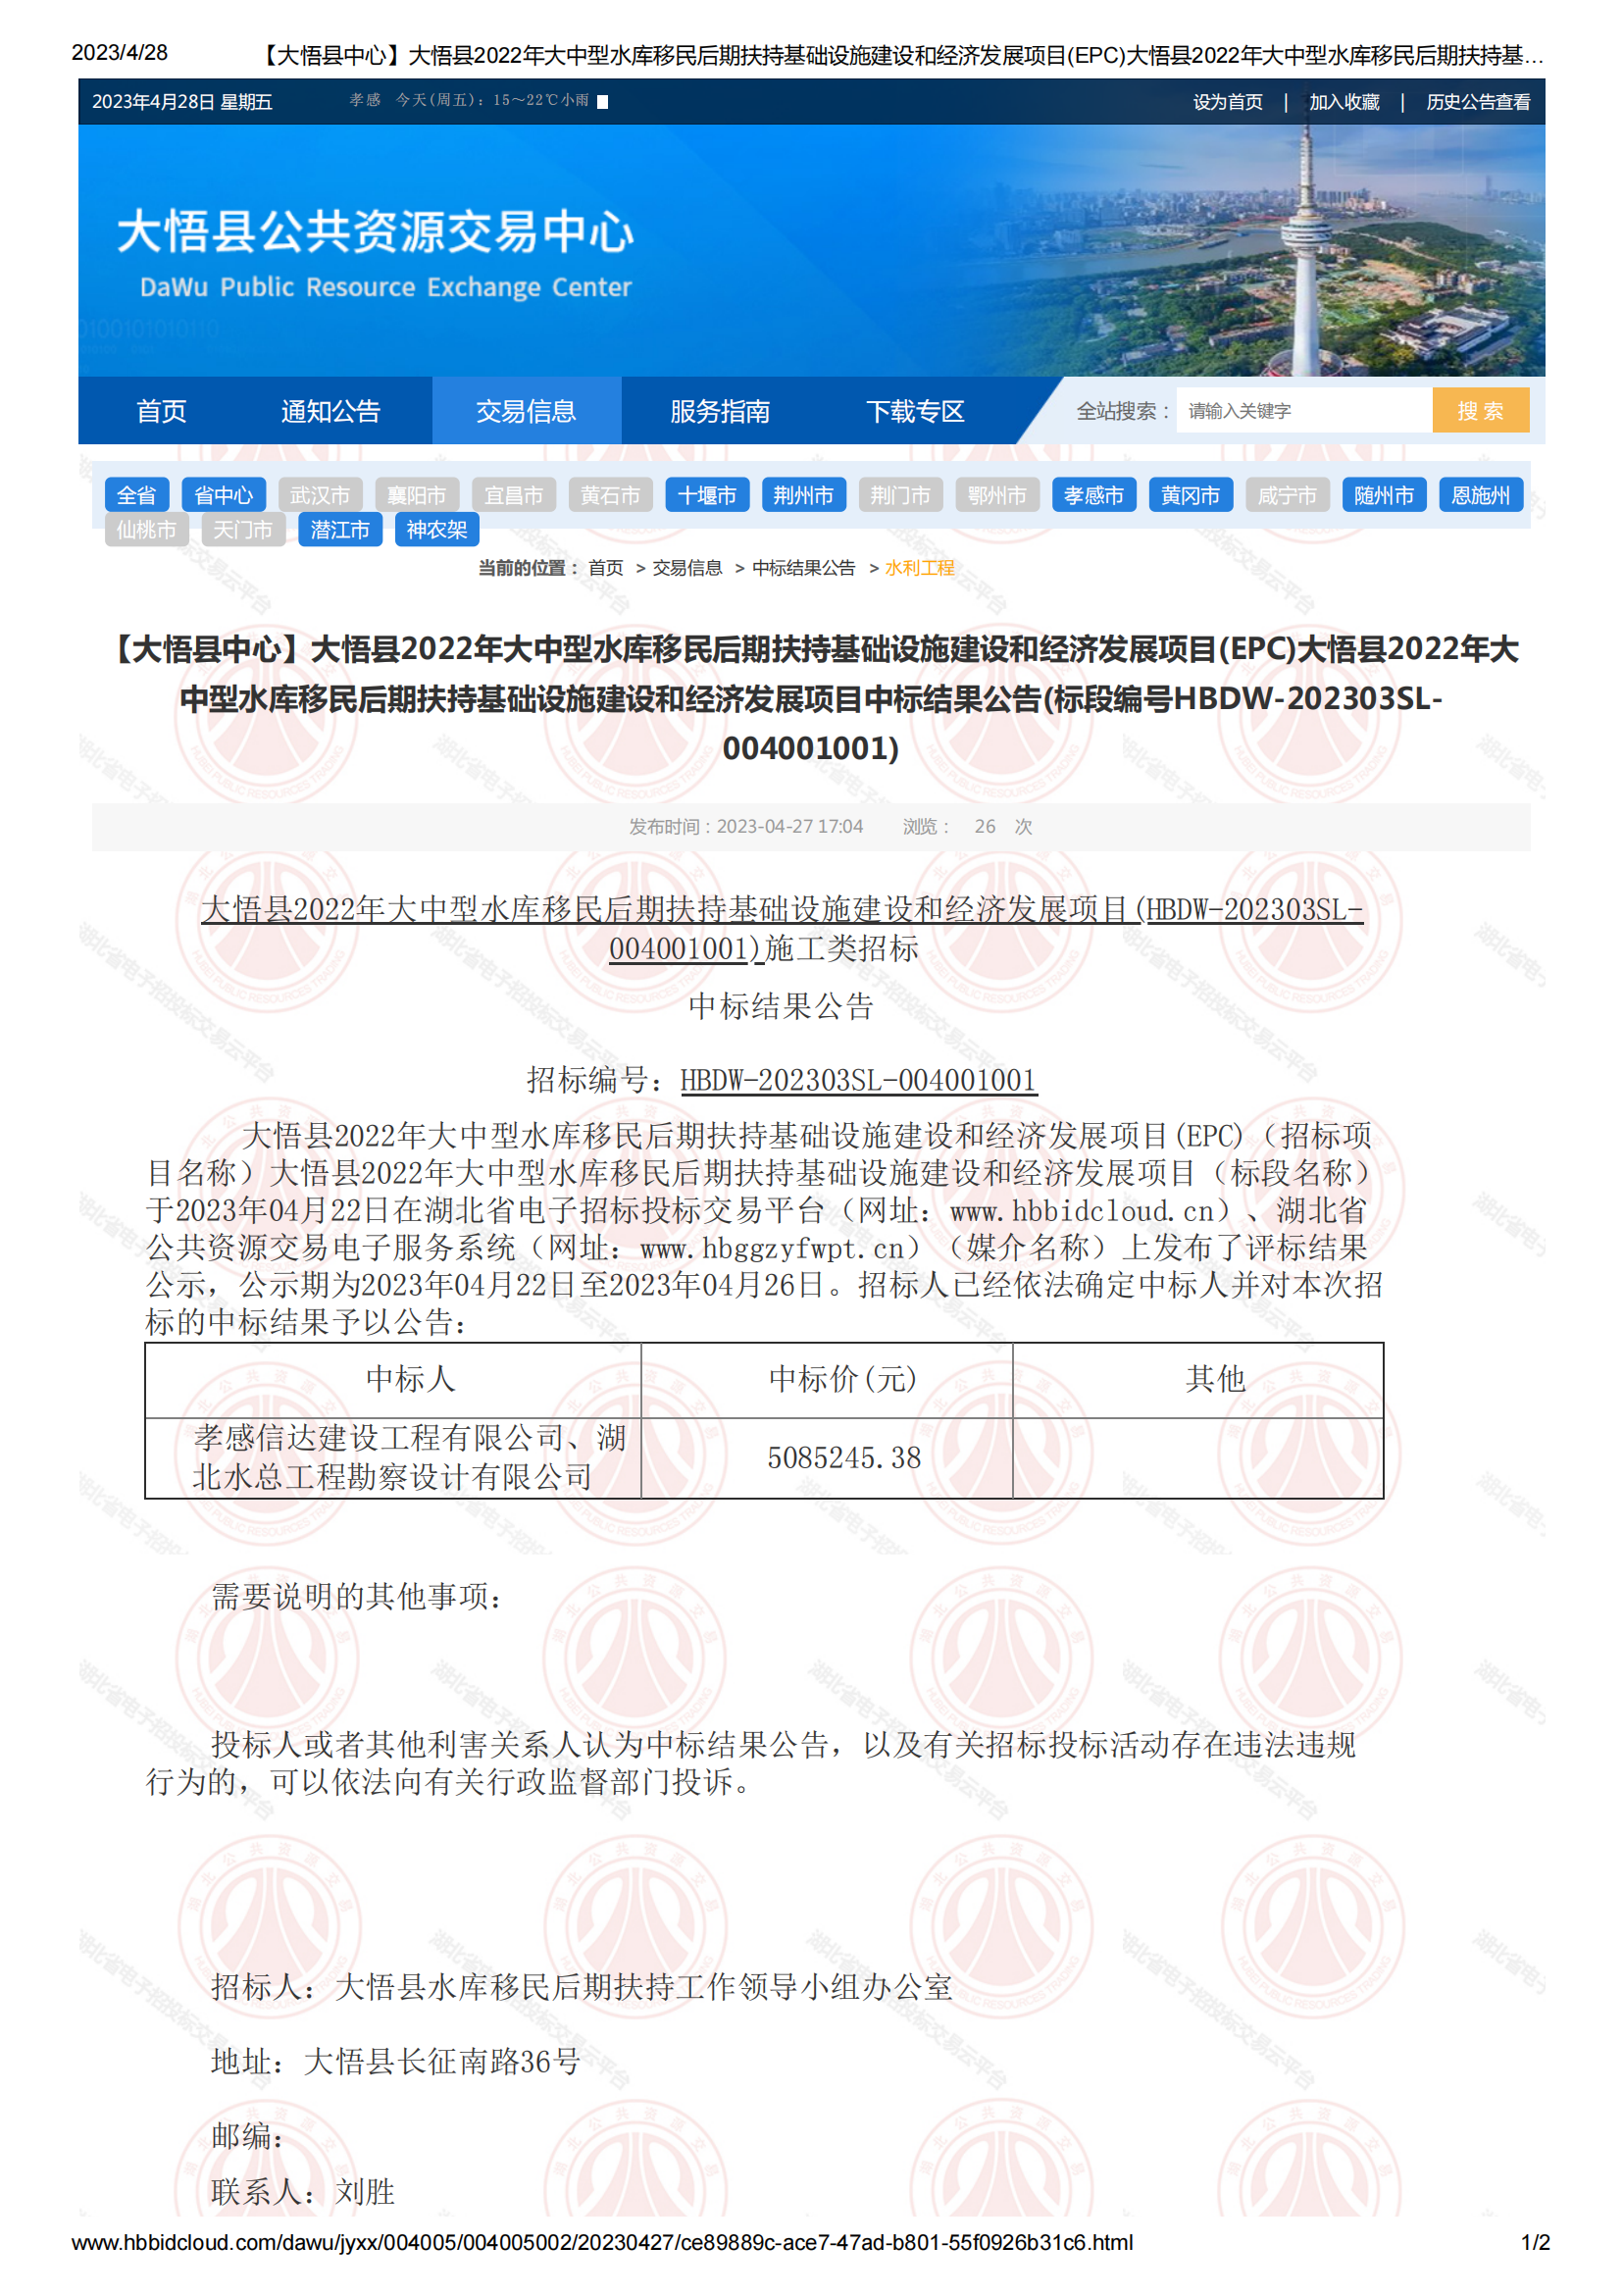Click the 设为首页 link

tap(1227, 102)
